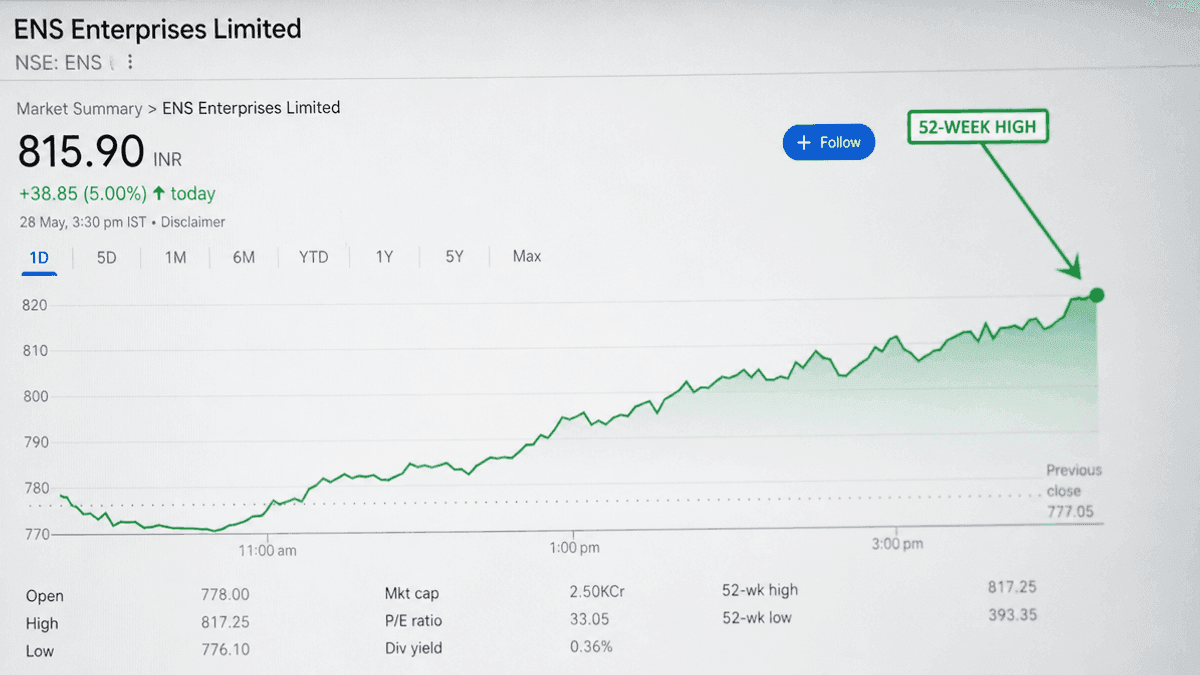Select the YTD chart tab
Screen dimensions: 1200x675
pos(314,258)
